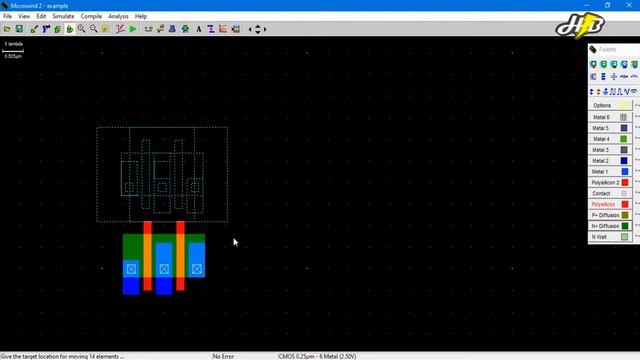The width and height of the screenshot is (640, 360).
Task: Toggle the palette display toolbar icon
Action: click(236, 29)
